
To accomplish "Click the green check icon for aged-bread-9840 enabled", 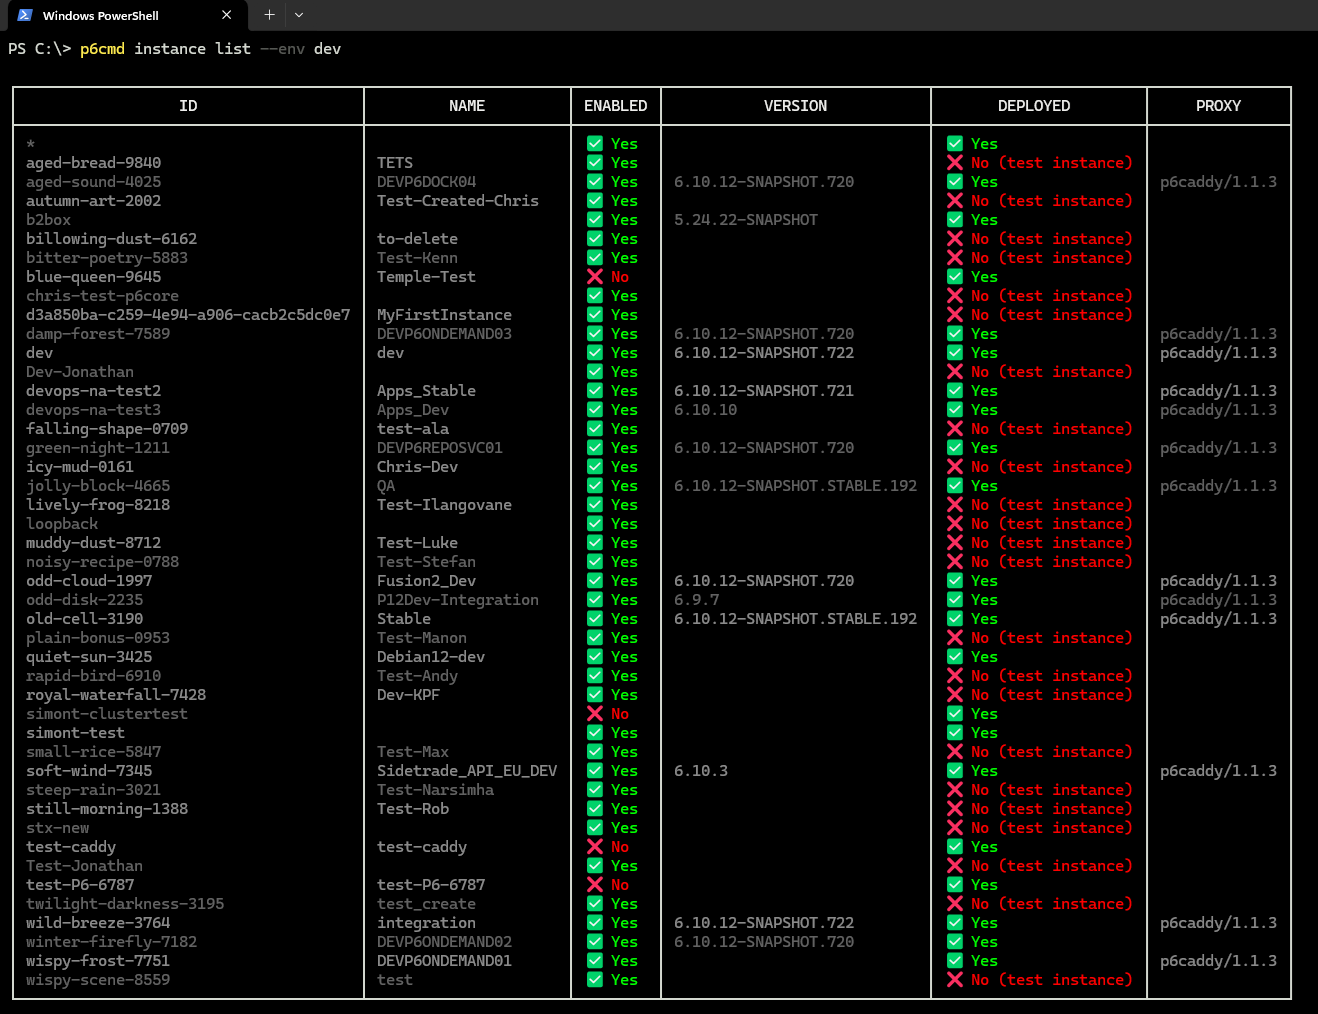I will 595,163.
